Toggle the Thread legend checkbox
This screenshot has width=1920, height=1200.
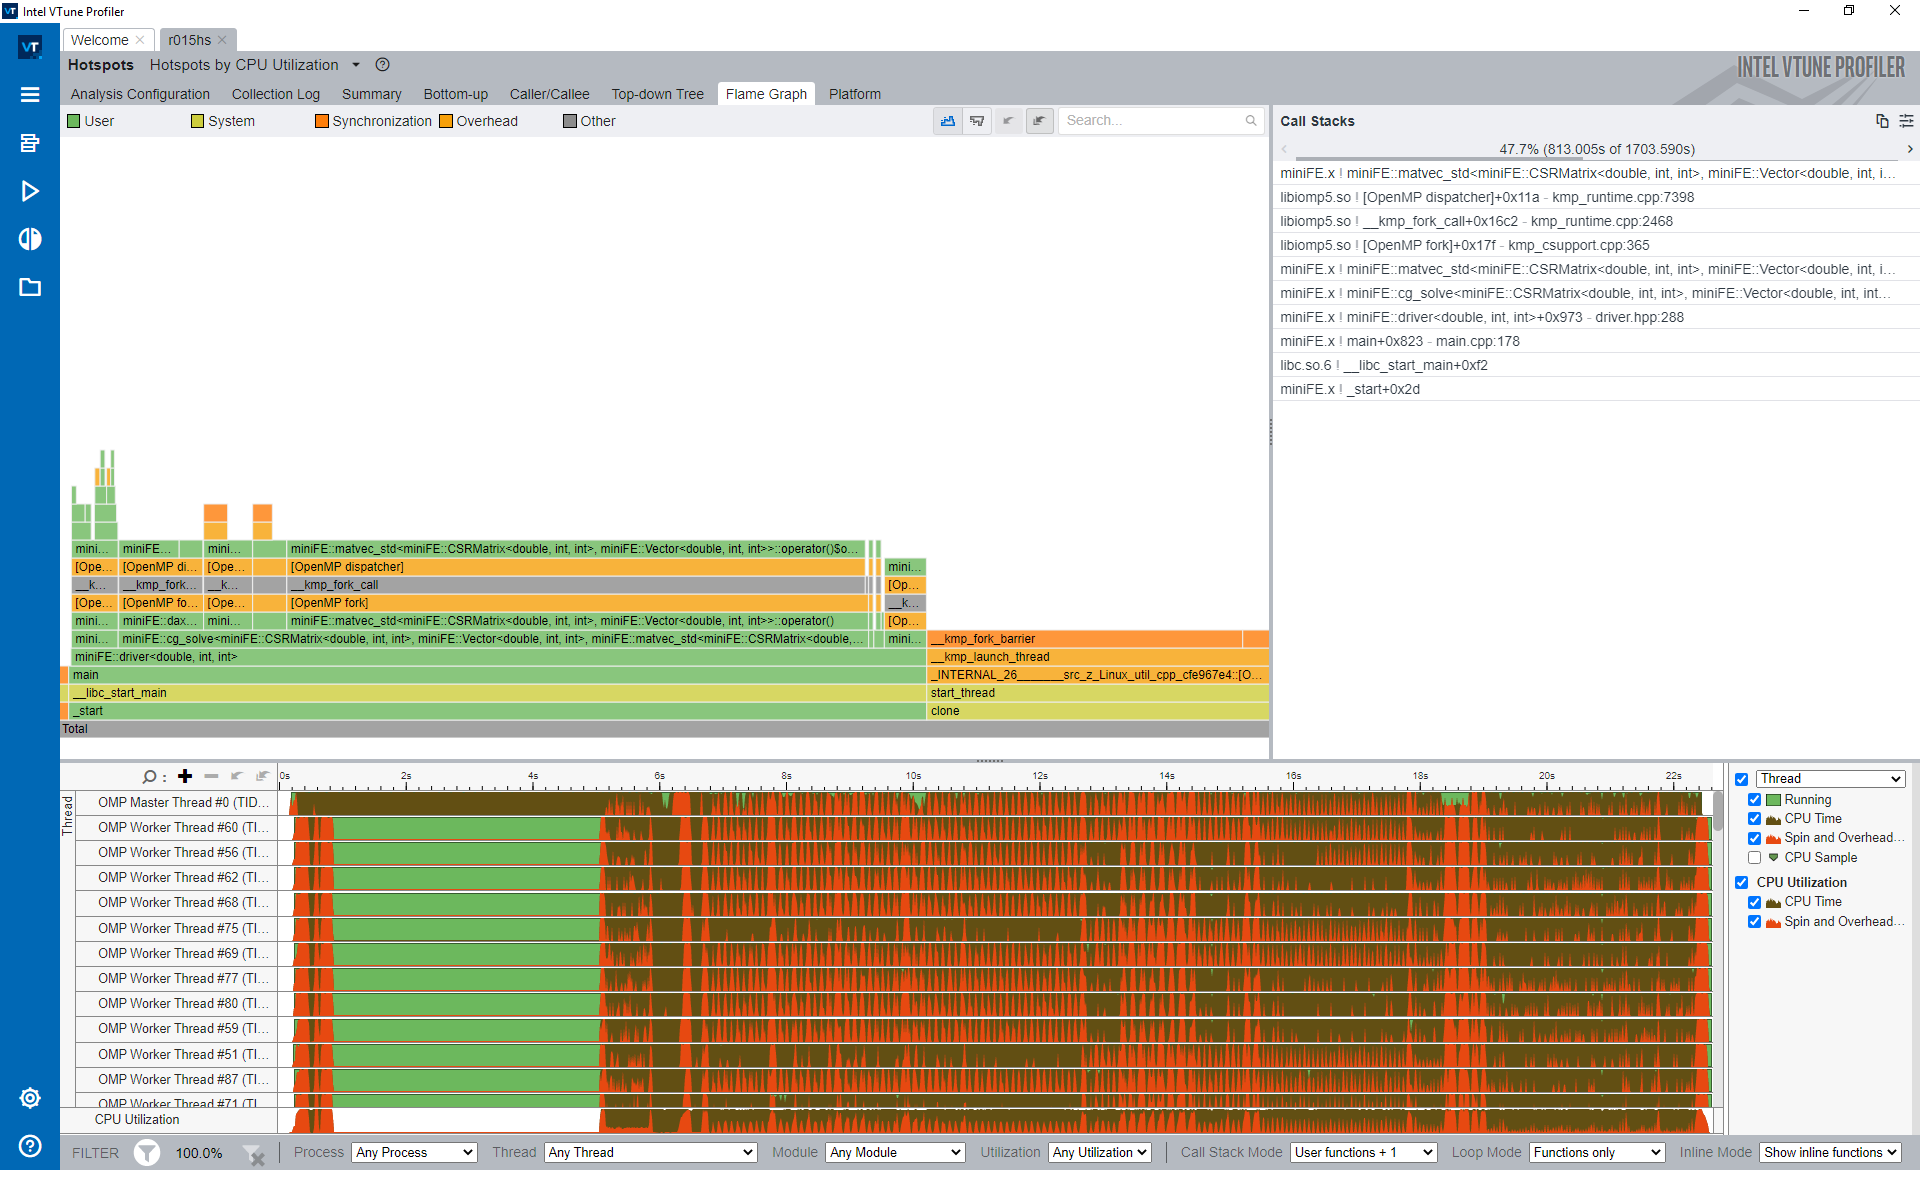[x=1741, y=779]
